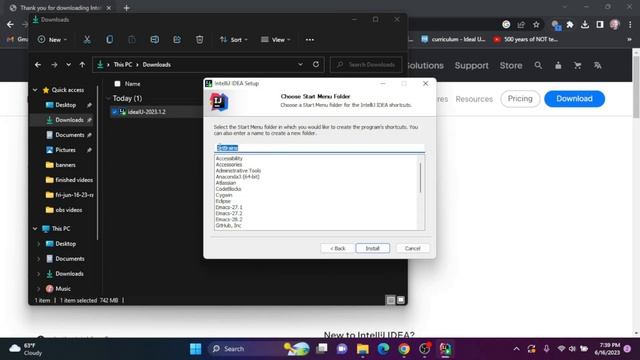Select Accessories in folder list
This screenshot has width=640, height=360.
click(229, 164)
